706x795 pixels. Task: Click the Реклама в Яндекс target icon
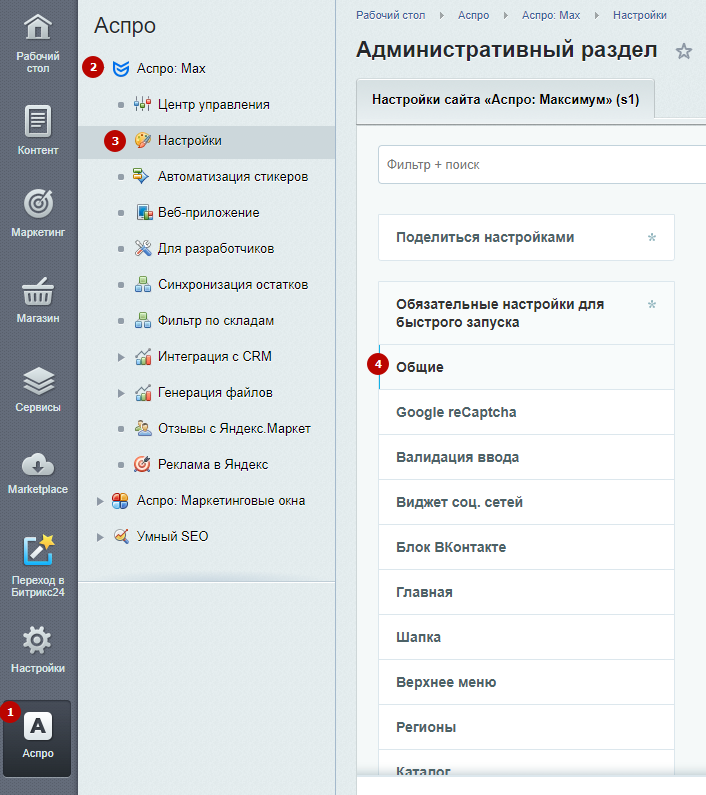point(143,464)
